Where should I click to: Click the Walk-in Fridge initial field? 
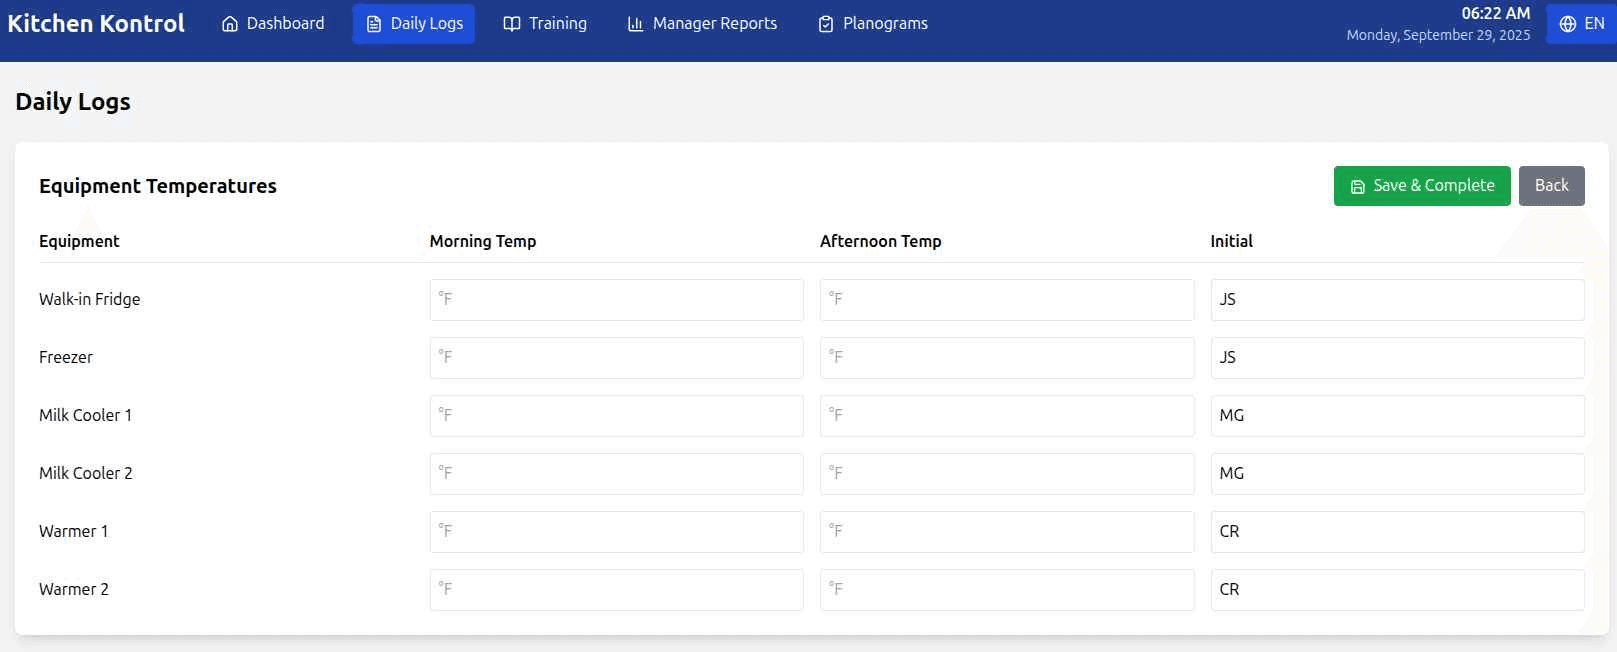click(x=1396, y=300)
